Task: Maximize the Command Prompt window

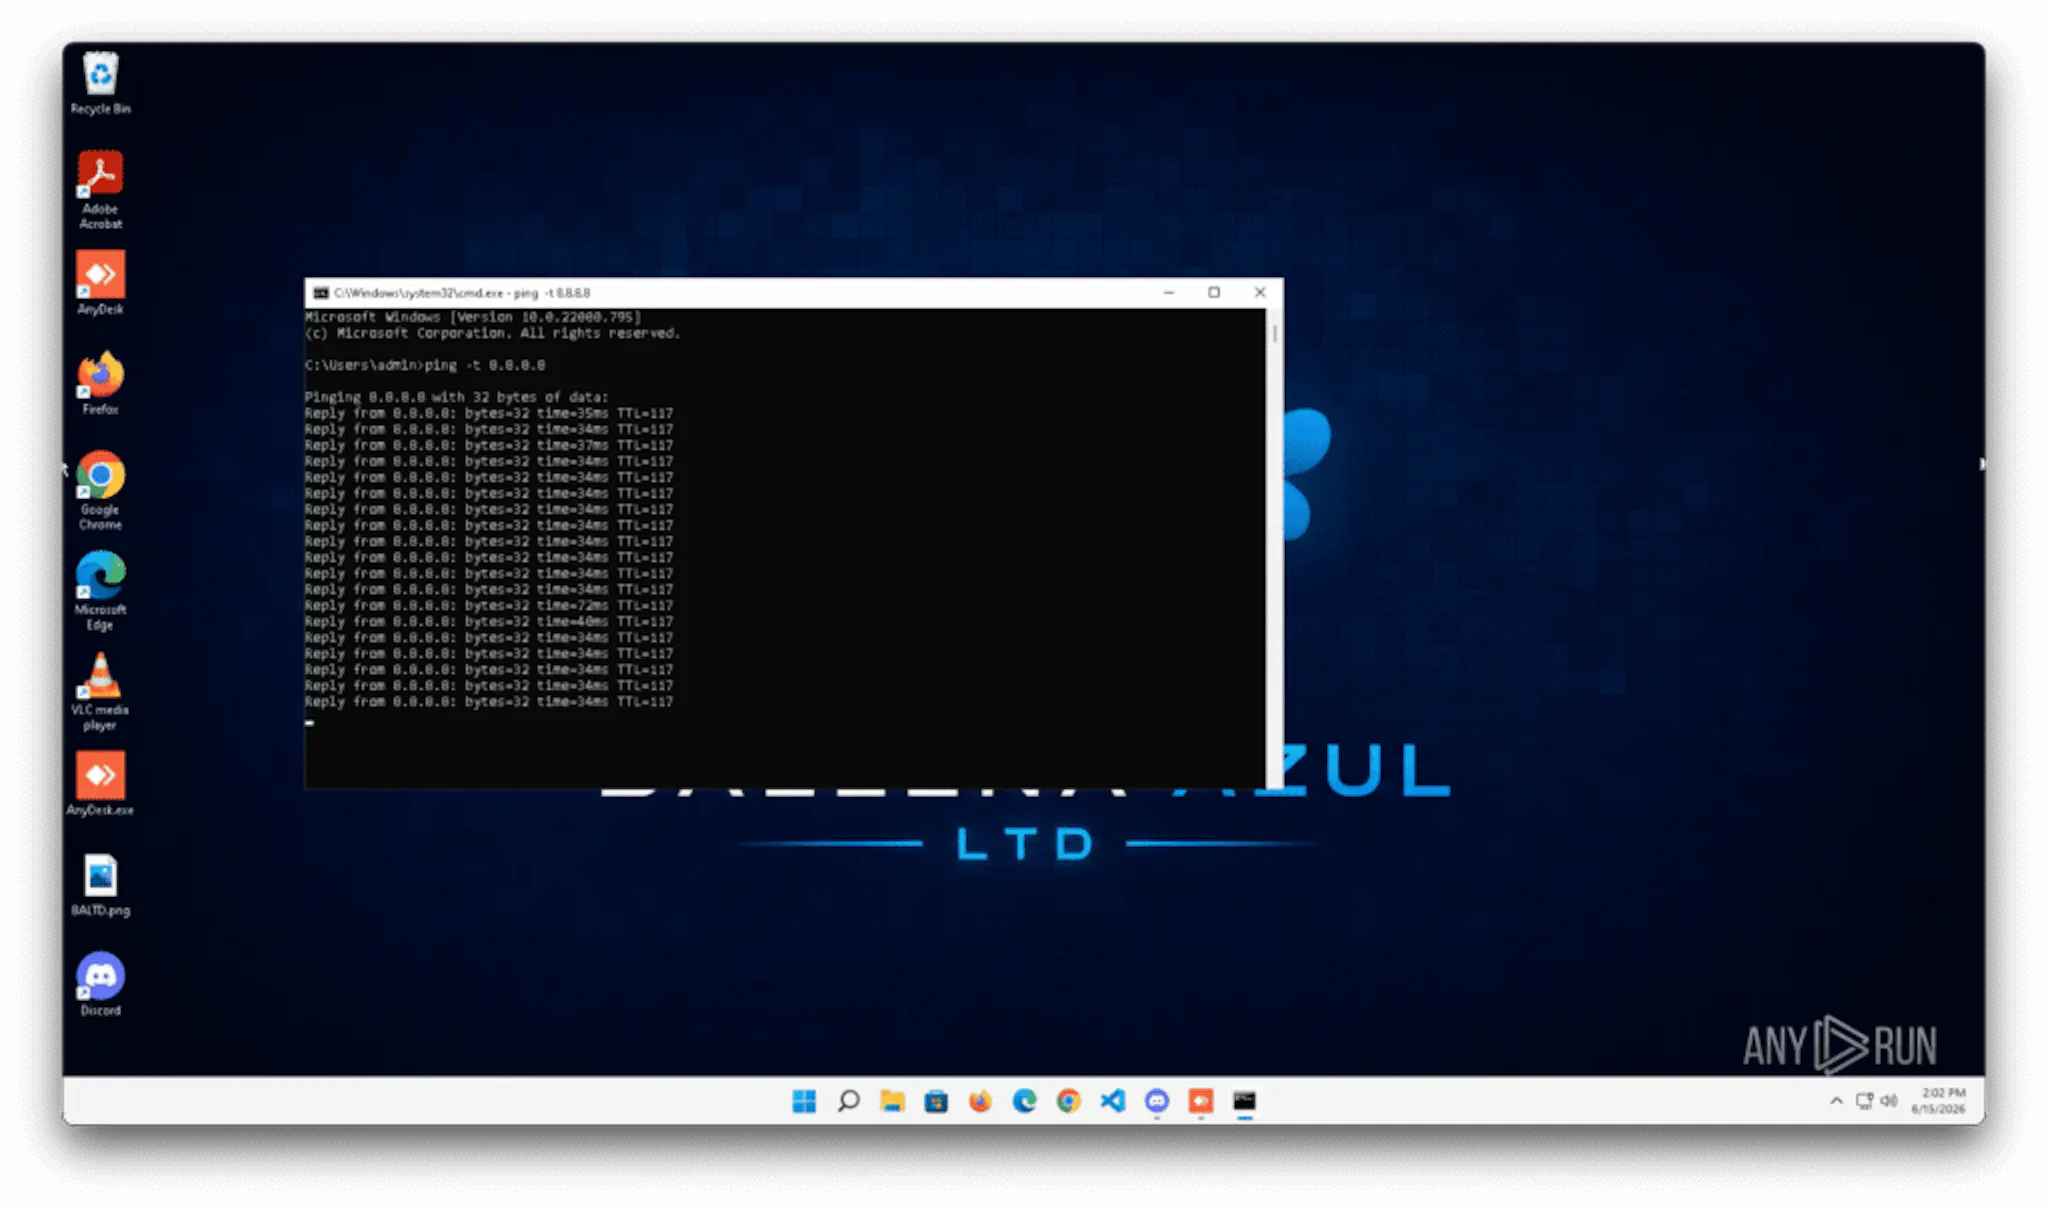Action: tap(1214, 293)
